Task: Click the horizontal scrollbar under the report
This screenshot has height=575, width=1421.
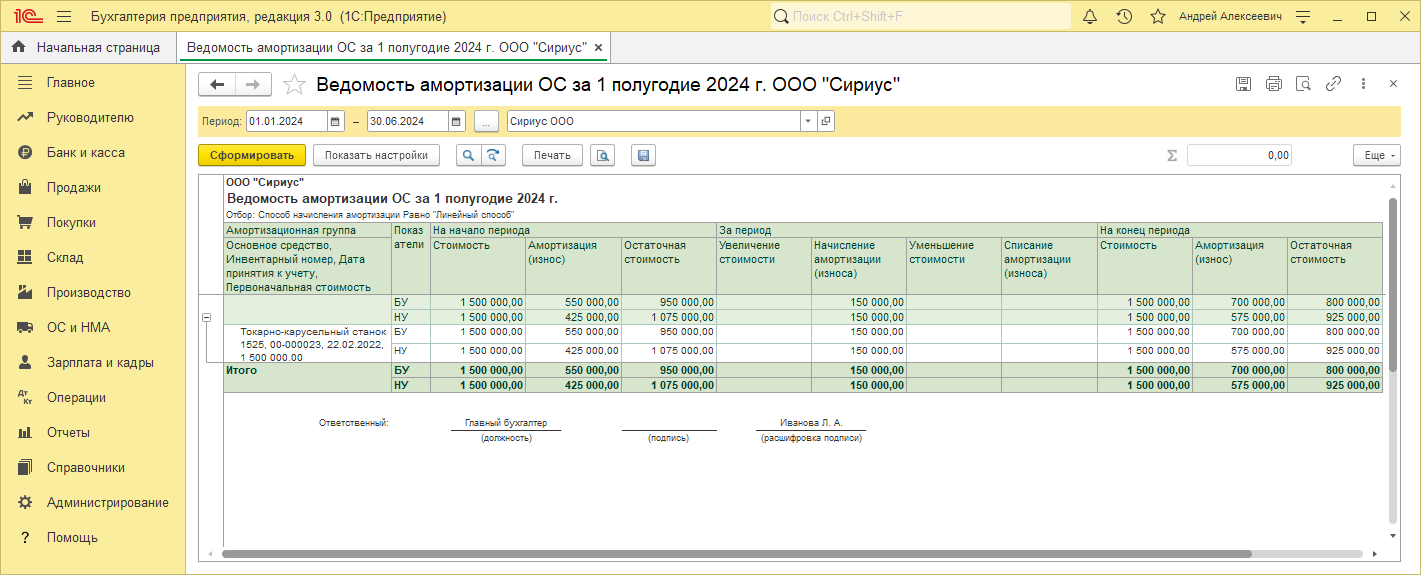Action: [x=735, y=553]
